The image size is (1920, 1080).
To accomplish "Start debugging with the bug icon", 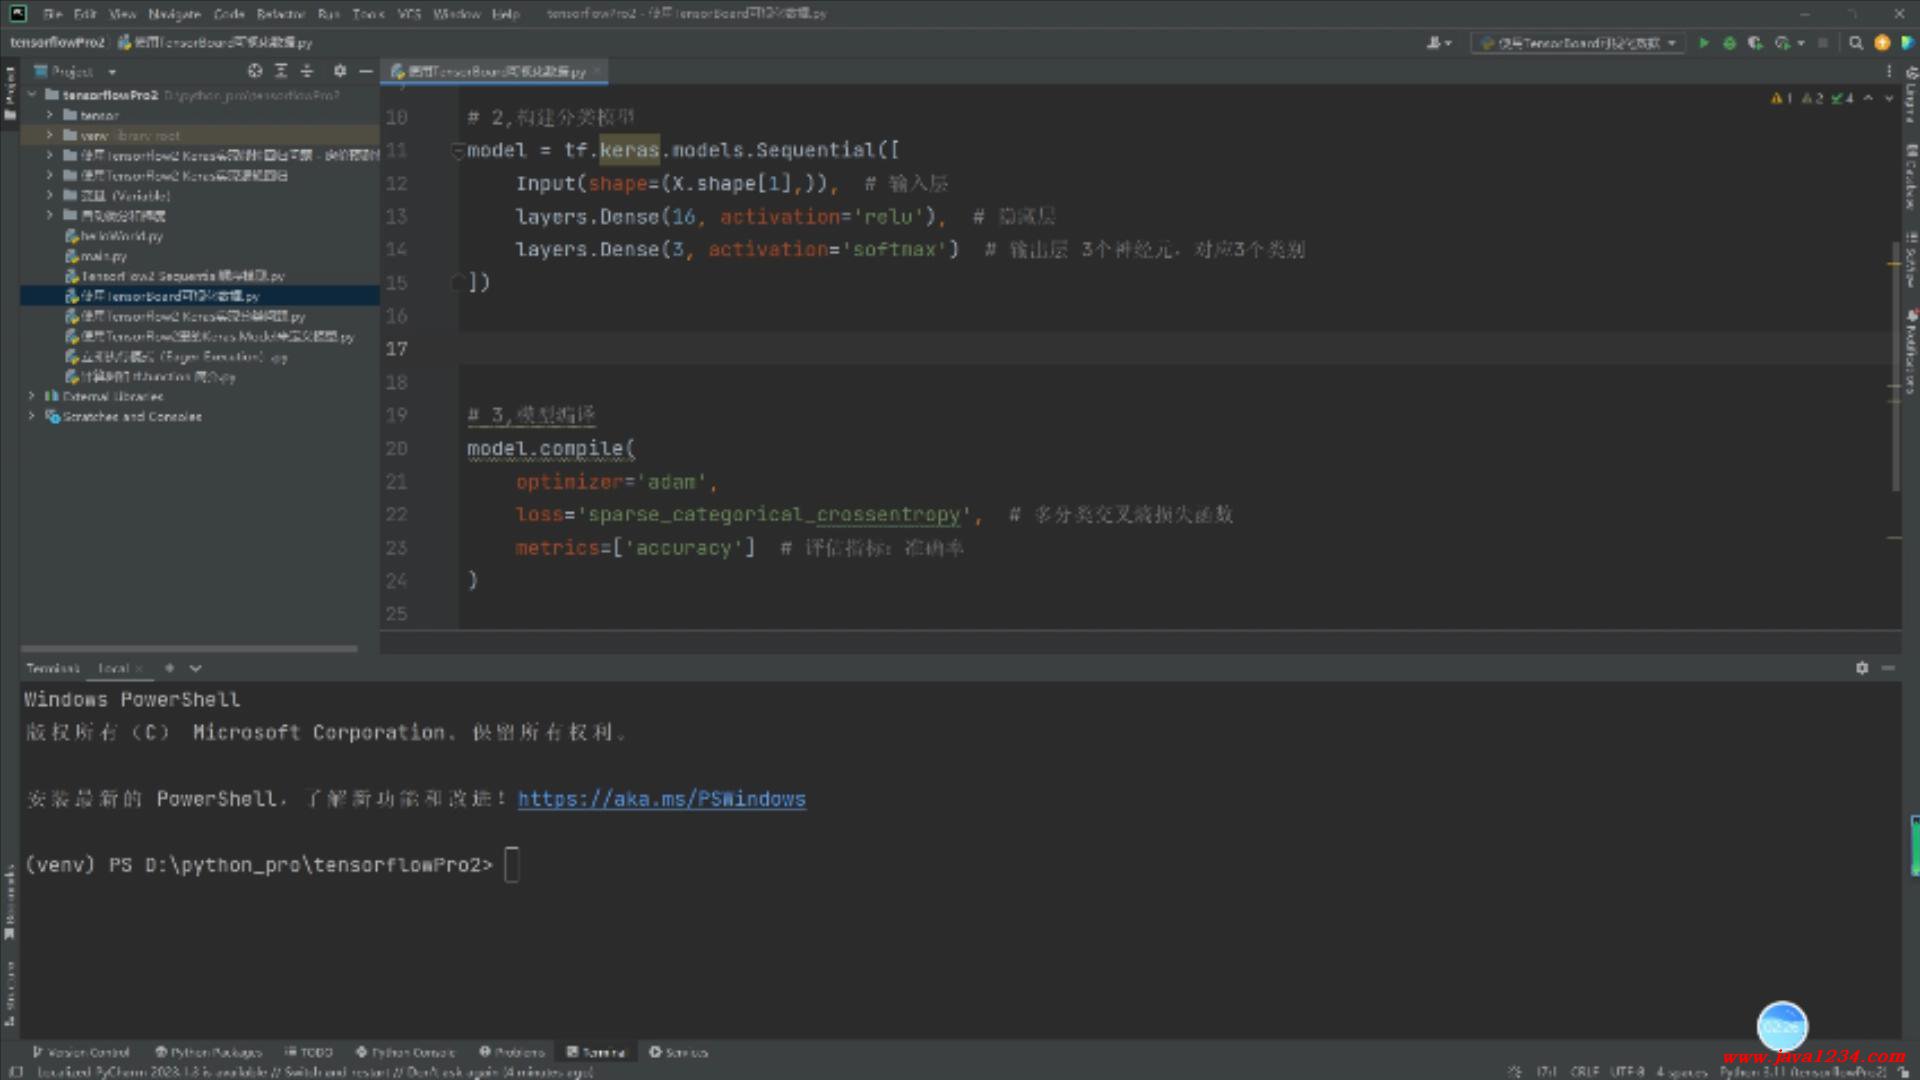I will pyautogui.click(x=1729, y=43).
